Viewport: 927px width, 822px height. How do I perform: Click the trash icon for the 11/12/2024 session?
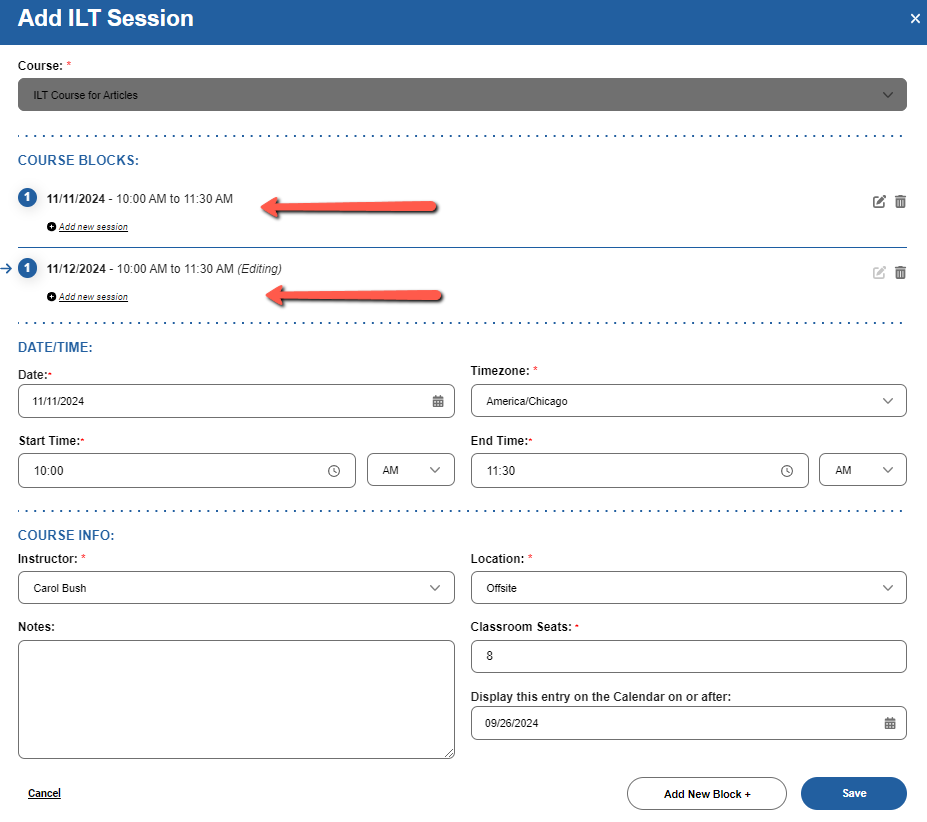point(900,271)
